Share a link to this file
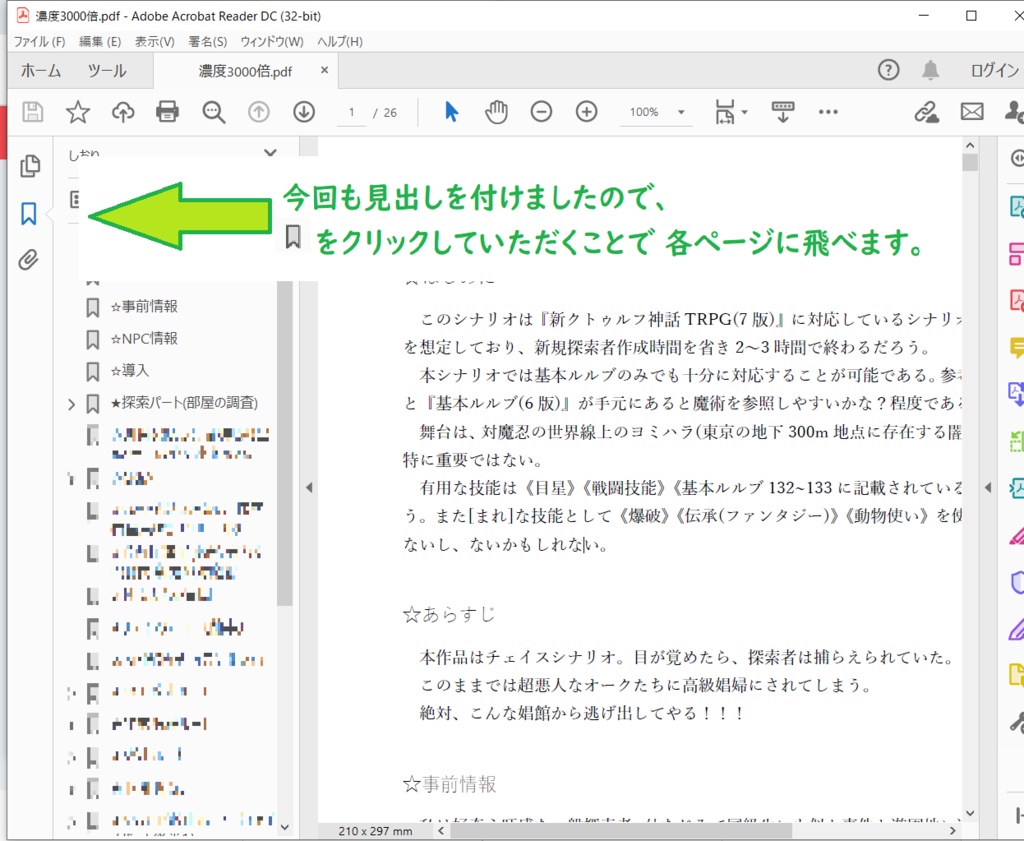The height and width of the screenshot is (841, 1024). click(926, 112)
